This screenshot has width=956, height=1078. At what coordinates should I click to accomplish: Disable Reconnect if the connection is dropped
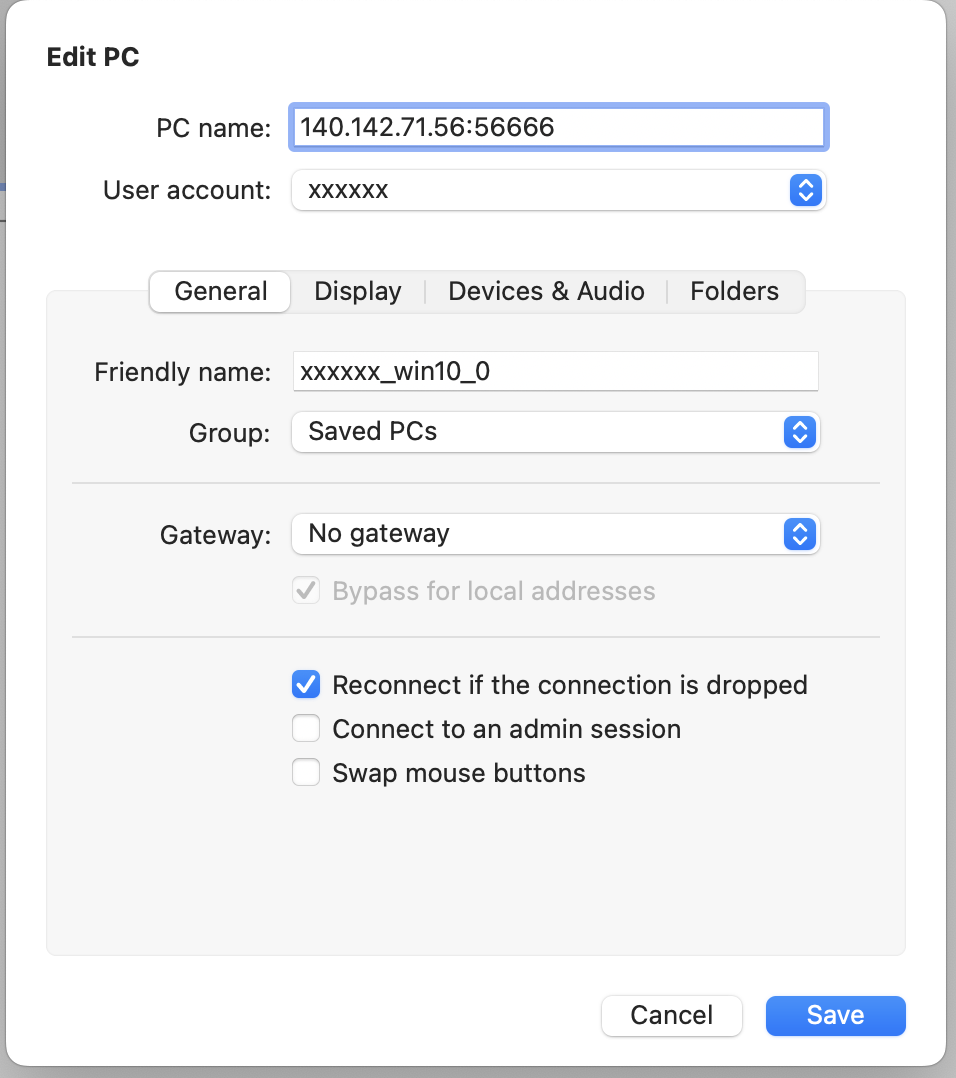[306, 685]
